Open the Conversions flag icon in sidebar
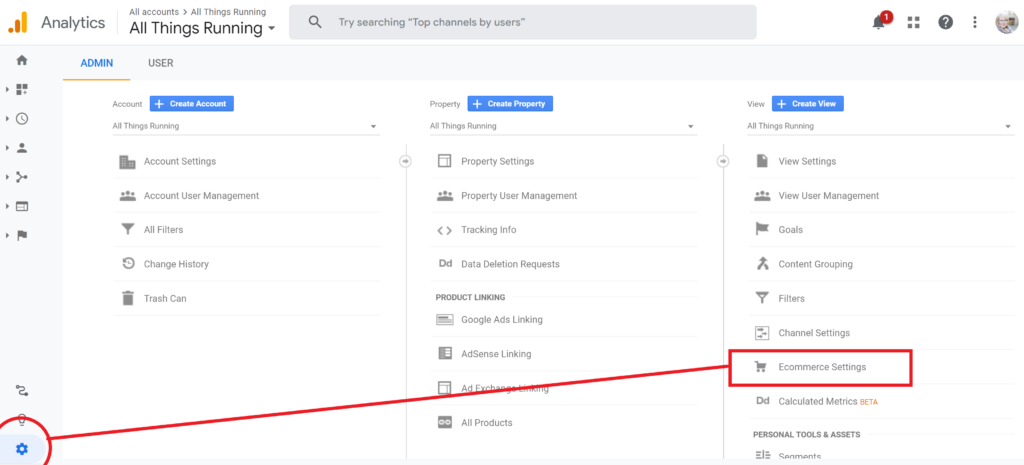Screen dimensions: 1024x465 click(x=22, y=236)
